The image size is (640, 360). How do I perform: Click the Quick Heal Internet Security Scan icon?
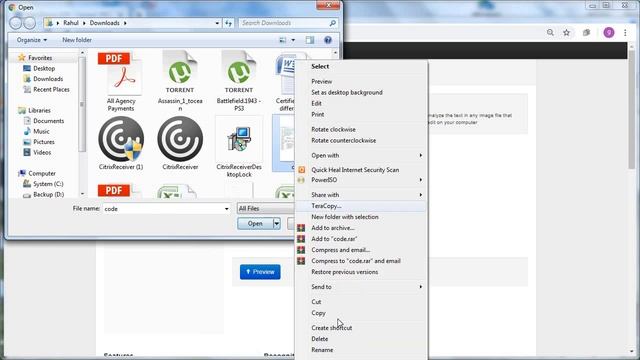(302, 170)
